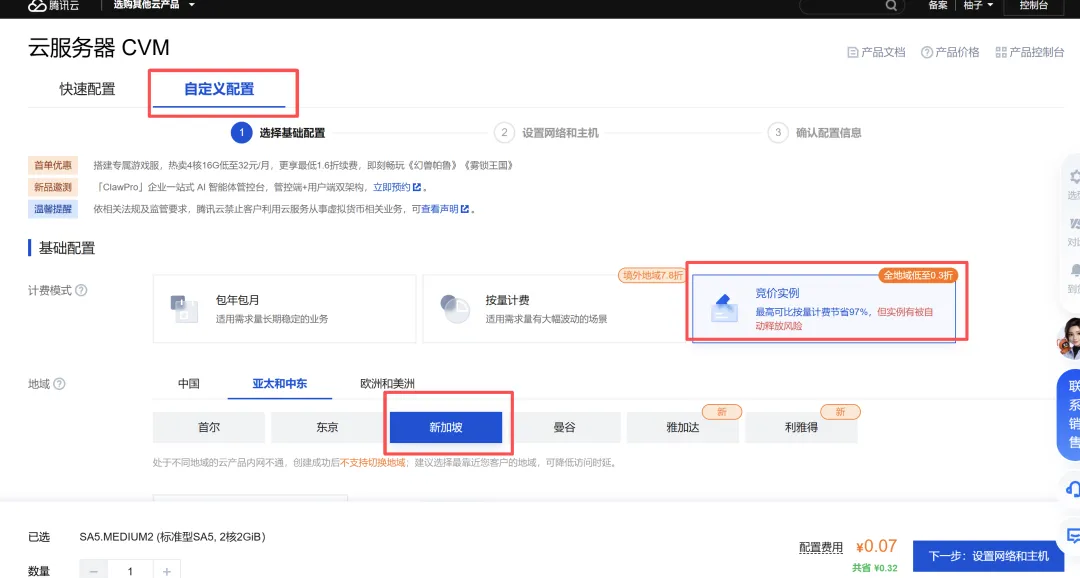Screen dimensions: 1080x578
Task: Click the headset support icon on right sidebar
Action: (1072, 490)
